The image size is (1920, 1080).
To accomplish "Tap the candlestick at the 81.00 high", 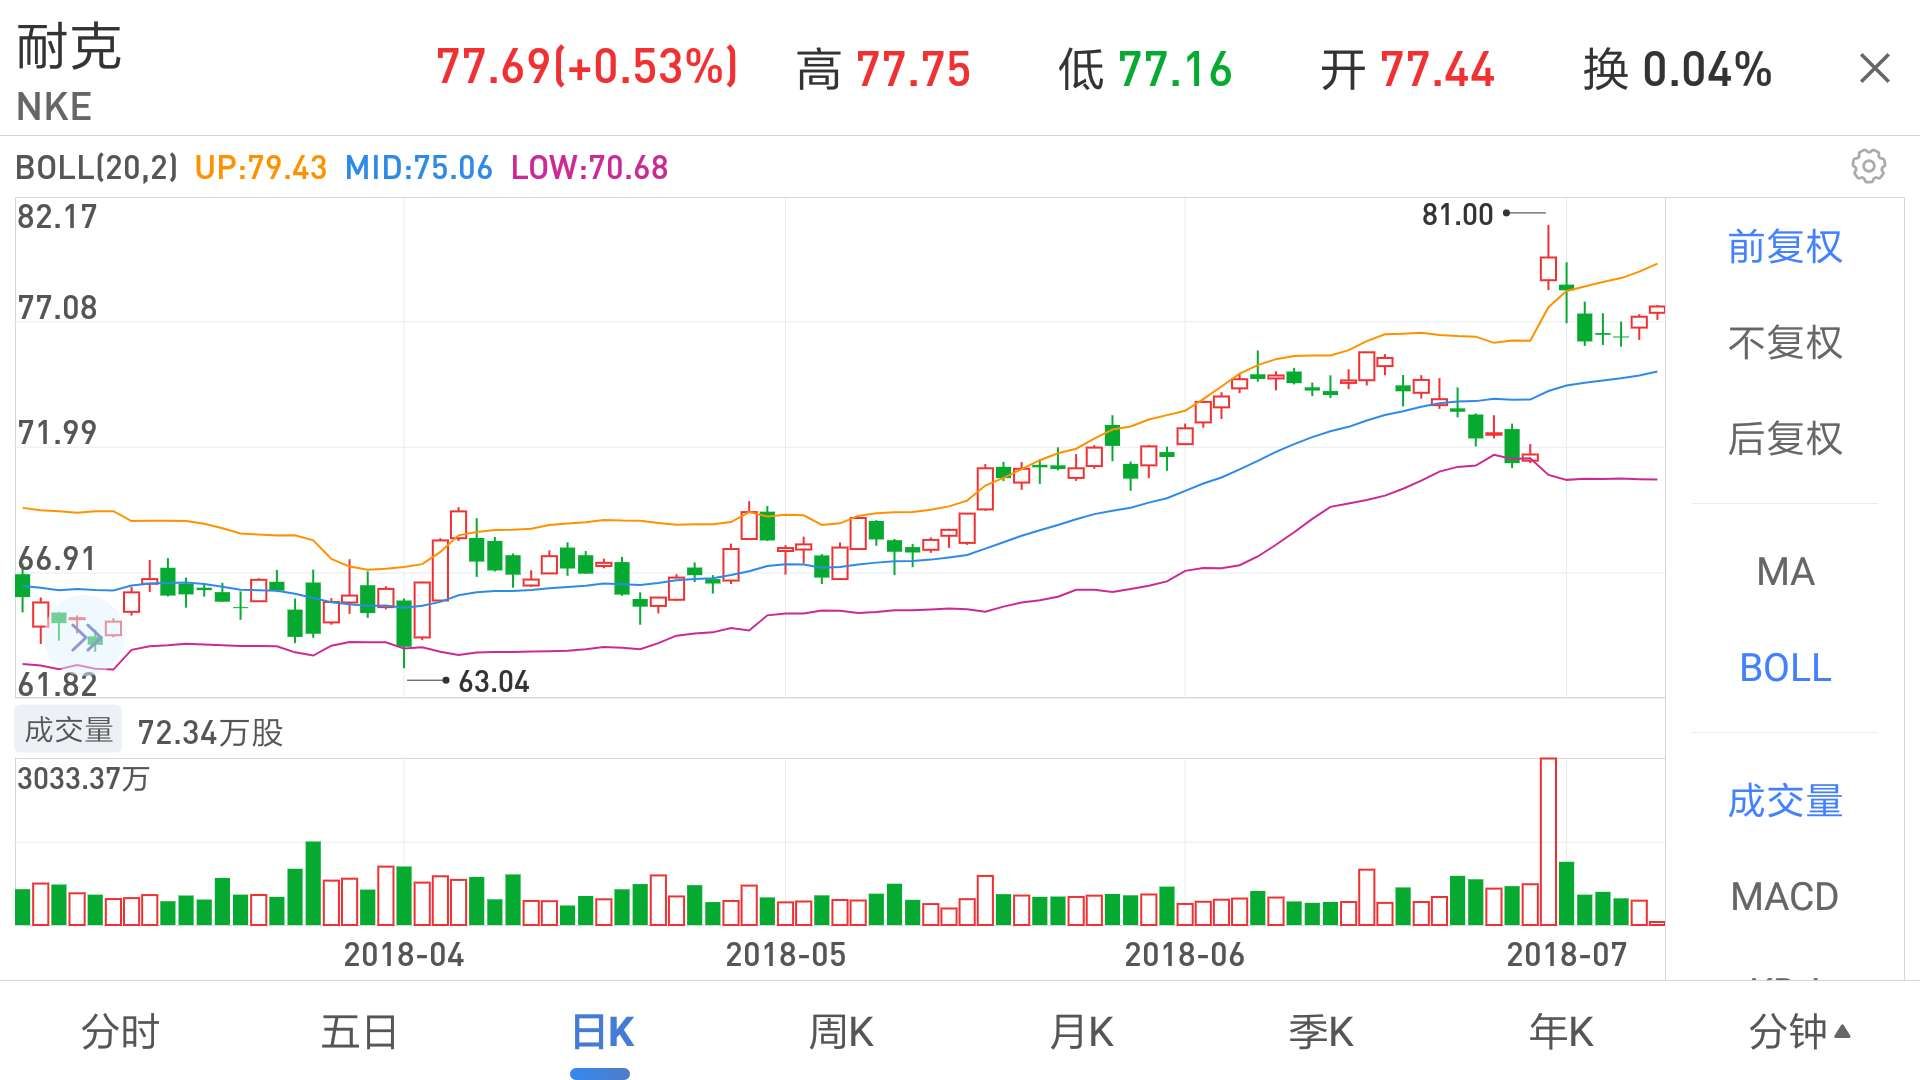I will 1548,266.
